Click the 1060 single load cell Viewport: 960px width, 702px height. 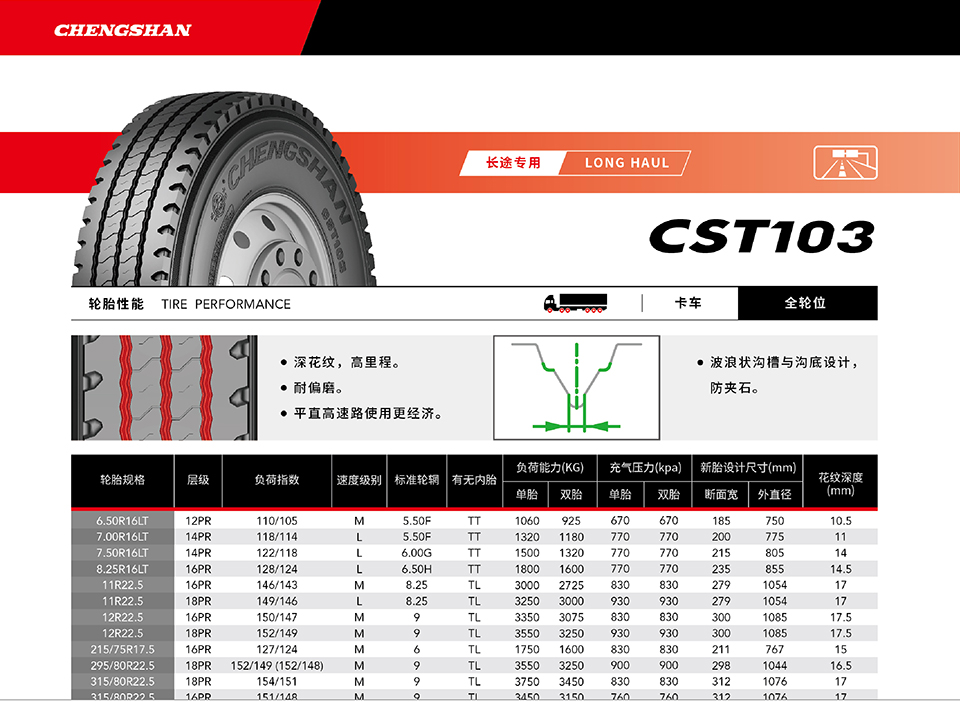tap(527, 521)
